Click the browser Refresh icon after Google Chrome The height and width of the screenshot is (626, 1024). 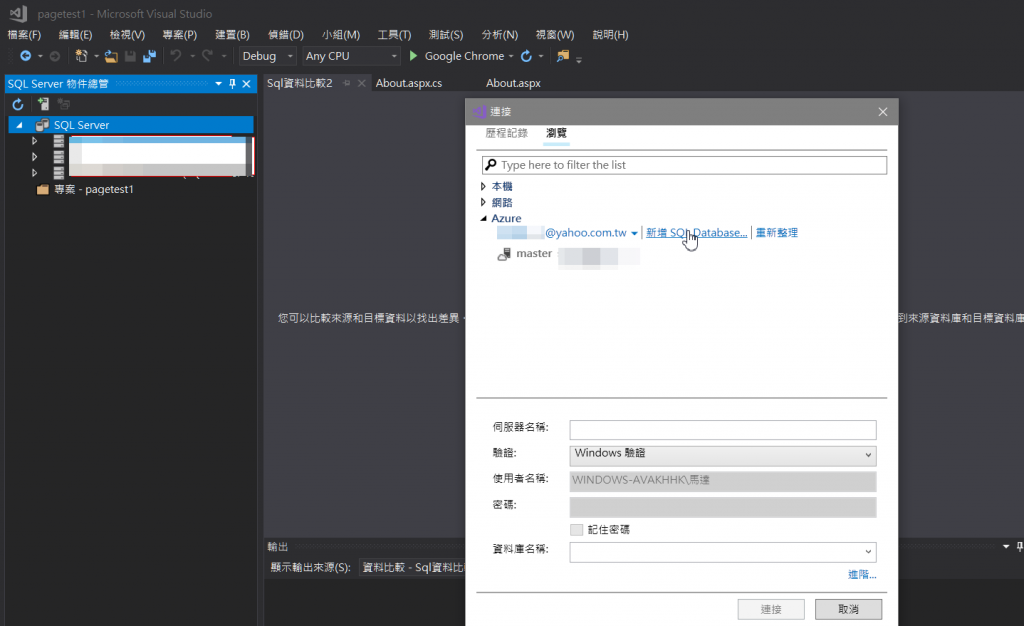pyautogui.click(x=526, y=56)
